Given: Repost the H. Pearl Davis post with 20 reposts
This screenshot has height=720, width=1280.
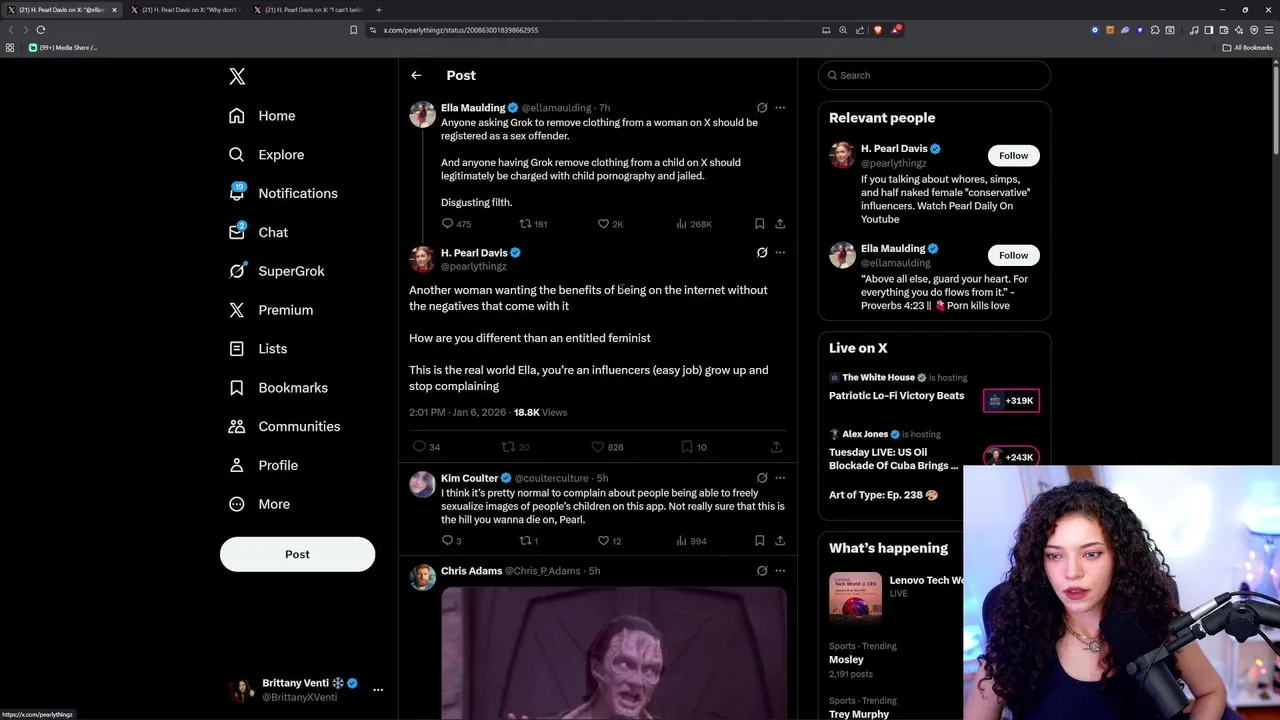Looking at the screenshot, I should pyautogui.click(x=515, y=447).
